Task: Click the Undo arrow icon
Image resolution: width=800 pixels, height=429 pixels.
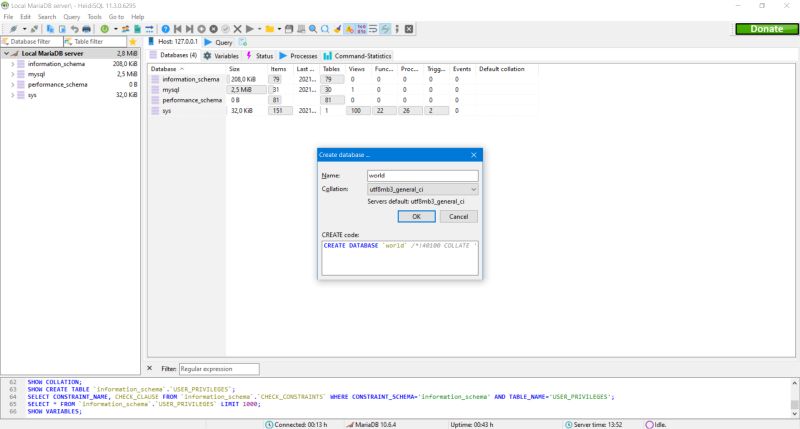Action: pyautogui.click(x=74, y=29)
